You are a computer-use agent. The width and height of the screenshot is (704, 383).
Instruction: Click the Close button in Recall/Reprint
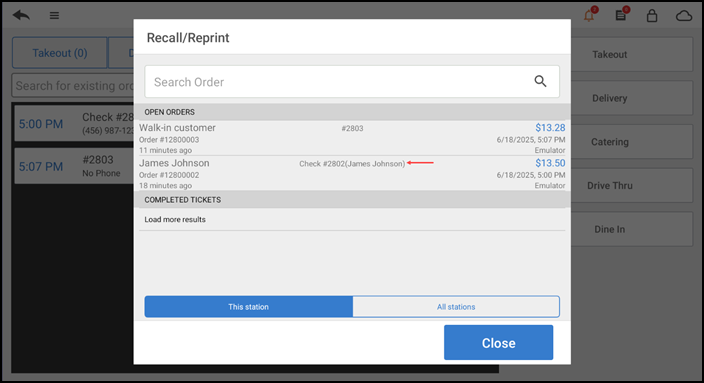point(498,343)
